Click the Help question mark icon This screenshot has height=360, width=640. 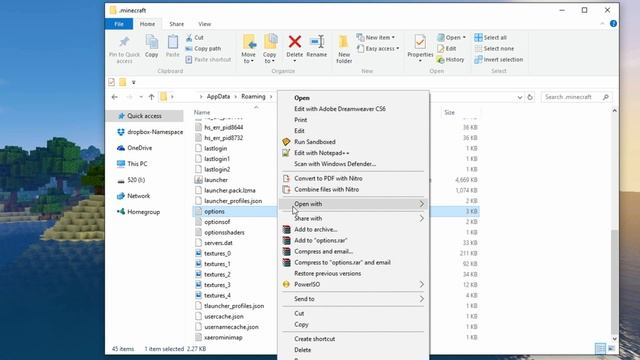(613, 24)
